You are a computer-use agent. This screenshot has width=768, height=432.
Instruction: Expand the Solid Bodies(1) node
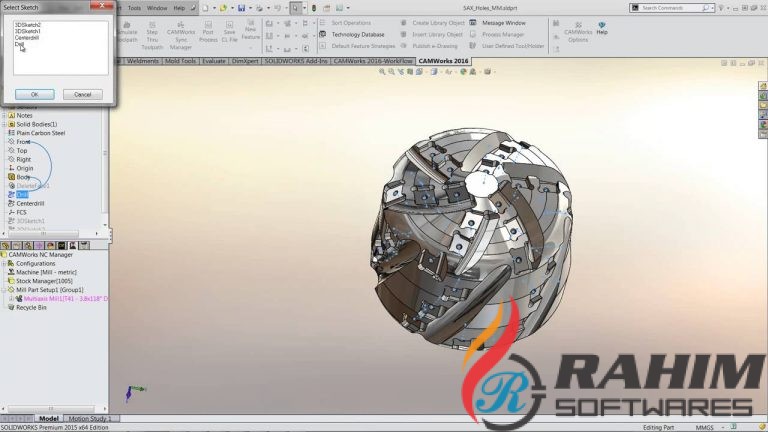(x=4, y=124)
